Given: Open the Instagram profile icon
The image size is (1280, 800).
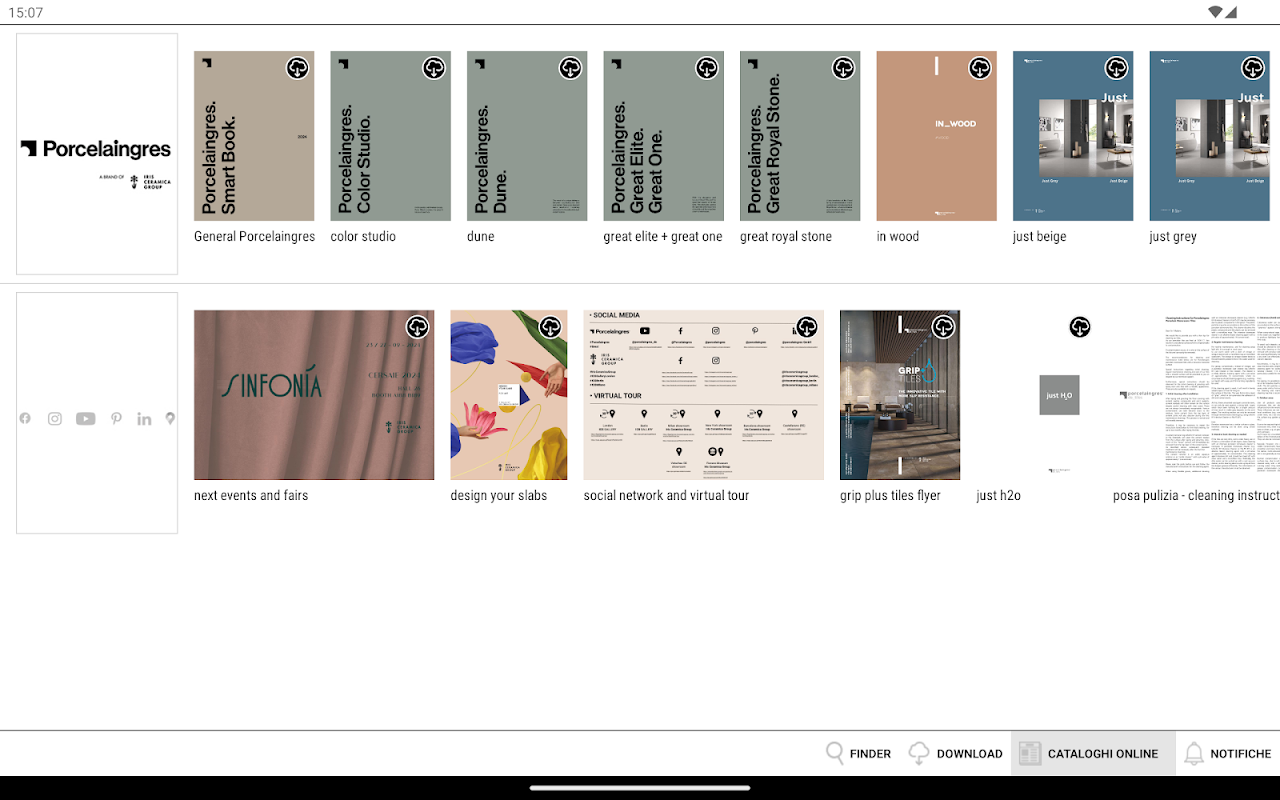Looking at the screenshot, I should click(x=55, y=419).
